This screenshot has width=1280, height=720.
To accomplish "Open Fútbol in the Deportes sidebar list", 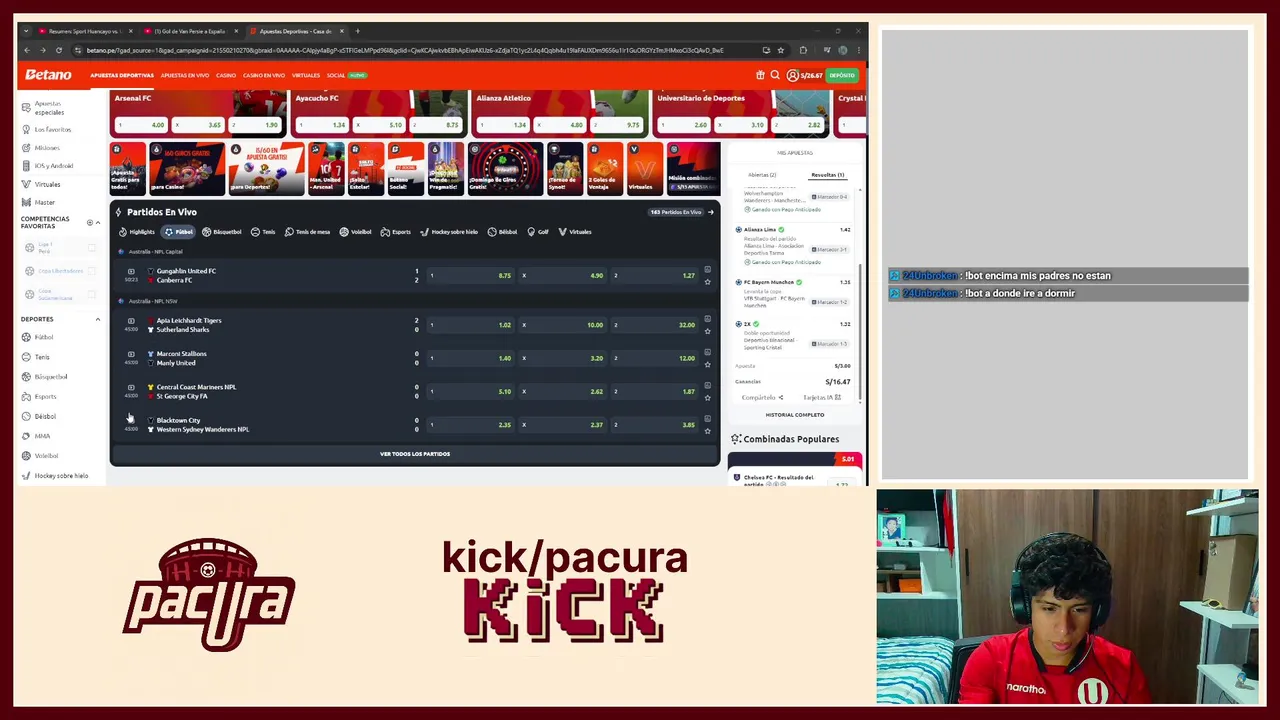I will click(x=43, y=337).
